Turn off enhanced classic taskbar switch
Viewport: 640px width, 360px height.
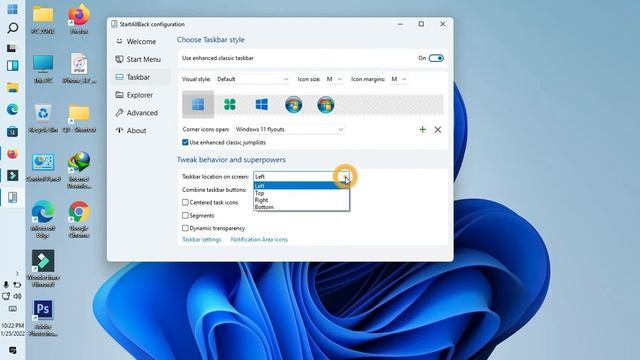tap(436, 58)
